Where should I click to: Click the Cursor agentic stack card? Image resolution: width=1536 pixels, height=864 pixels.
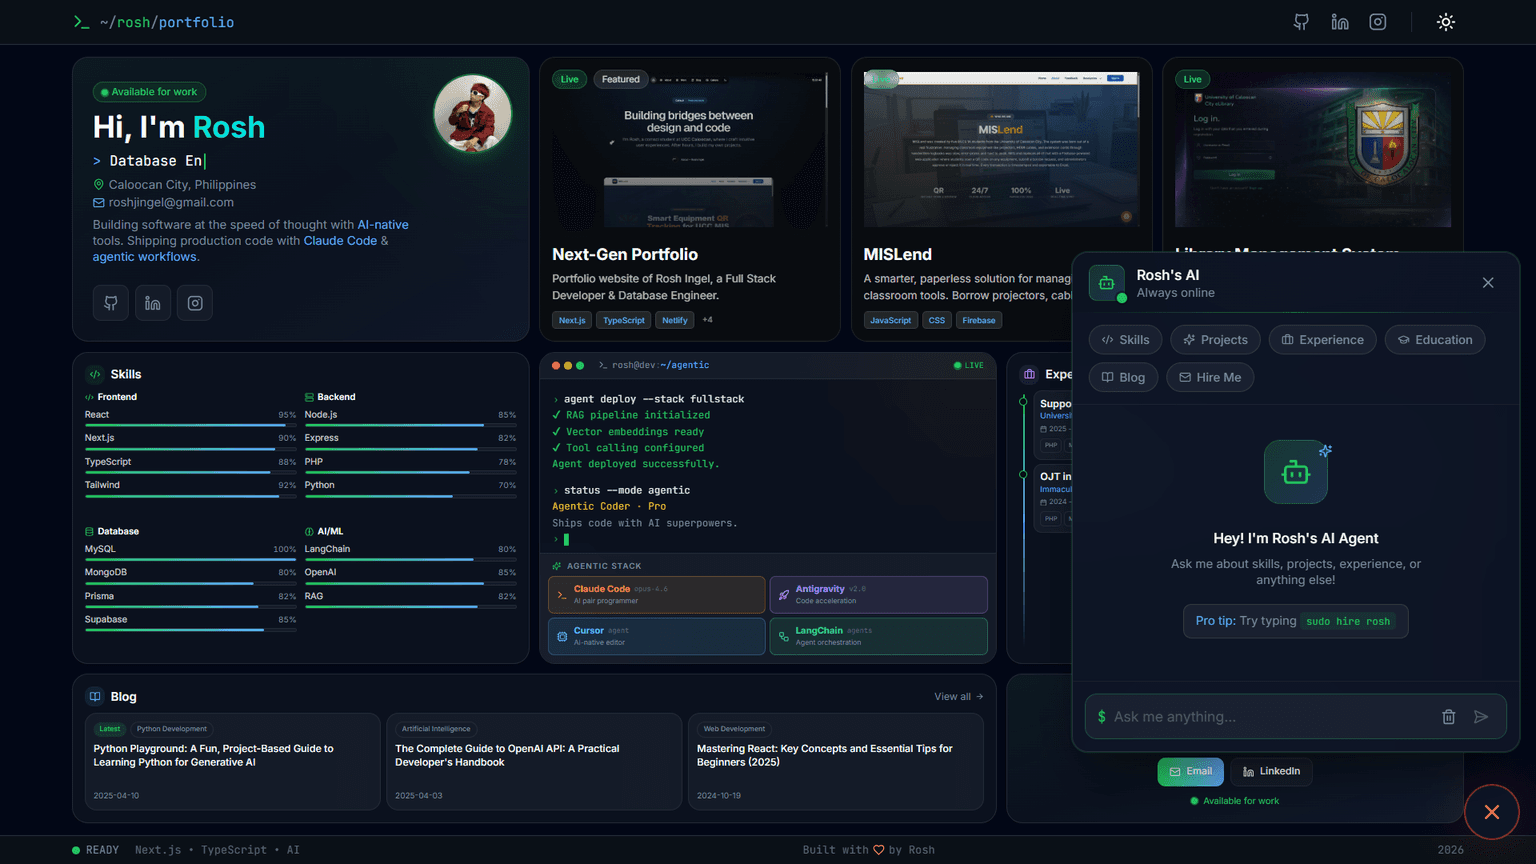(657, 636)
